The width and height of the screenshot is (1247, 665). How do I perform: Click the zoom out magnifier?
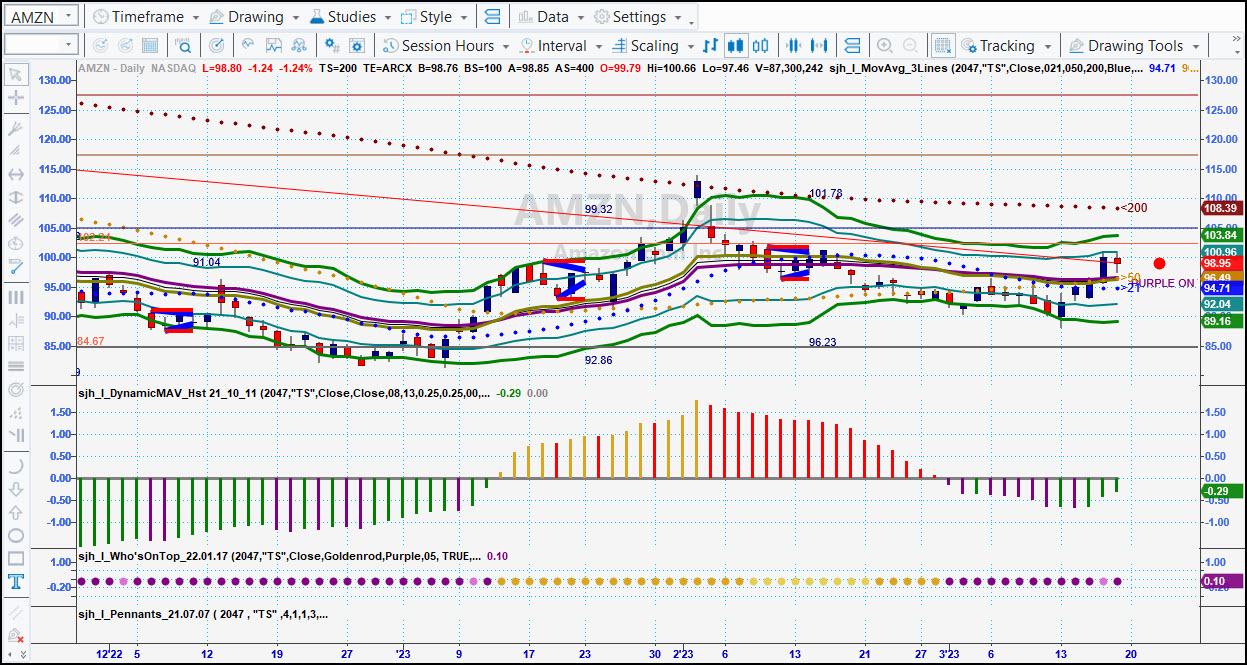tap(910, 46)
